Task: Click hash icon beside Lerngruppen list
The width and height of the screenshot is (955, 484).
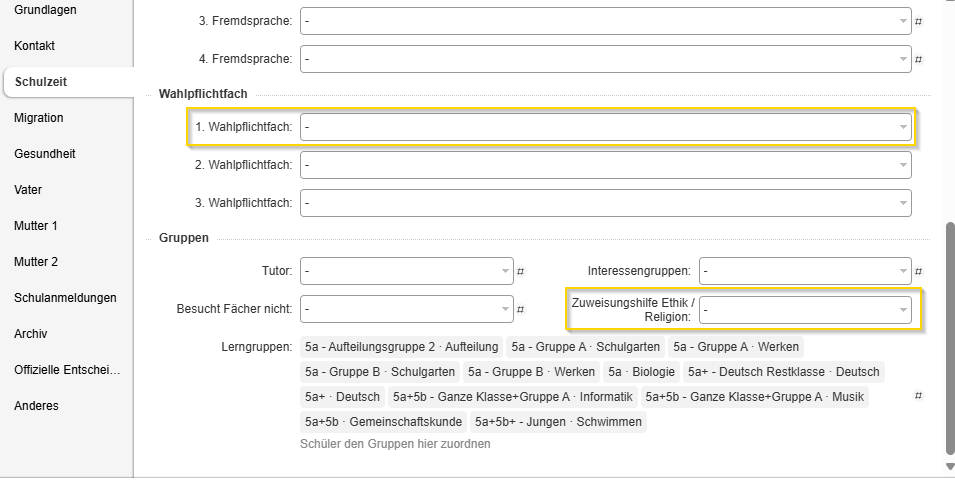Action: (x=918, y=396)
